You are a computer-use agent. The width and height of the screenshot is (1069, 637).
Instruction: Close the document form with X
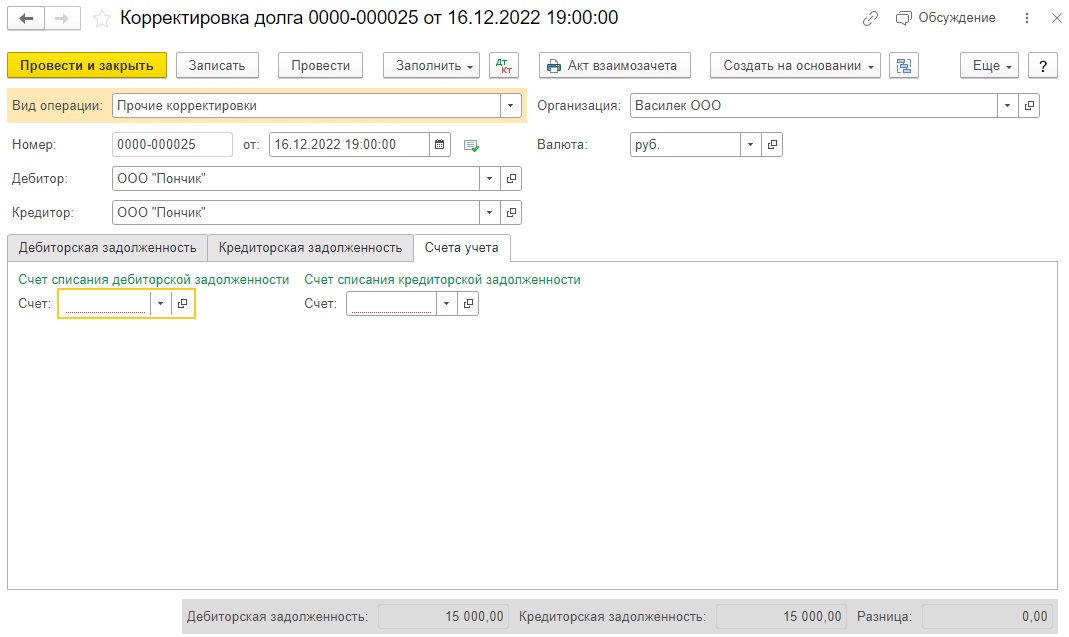click(x=1056, y=18)
